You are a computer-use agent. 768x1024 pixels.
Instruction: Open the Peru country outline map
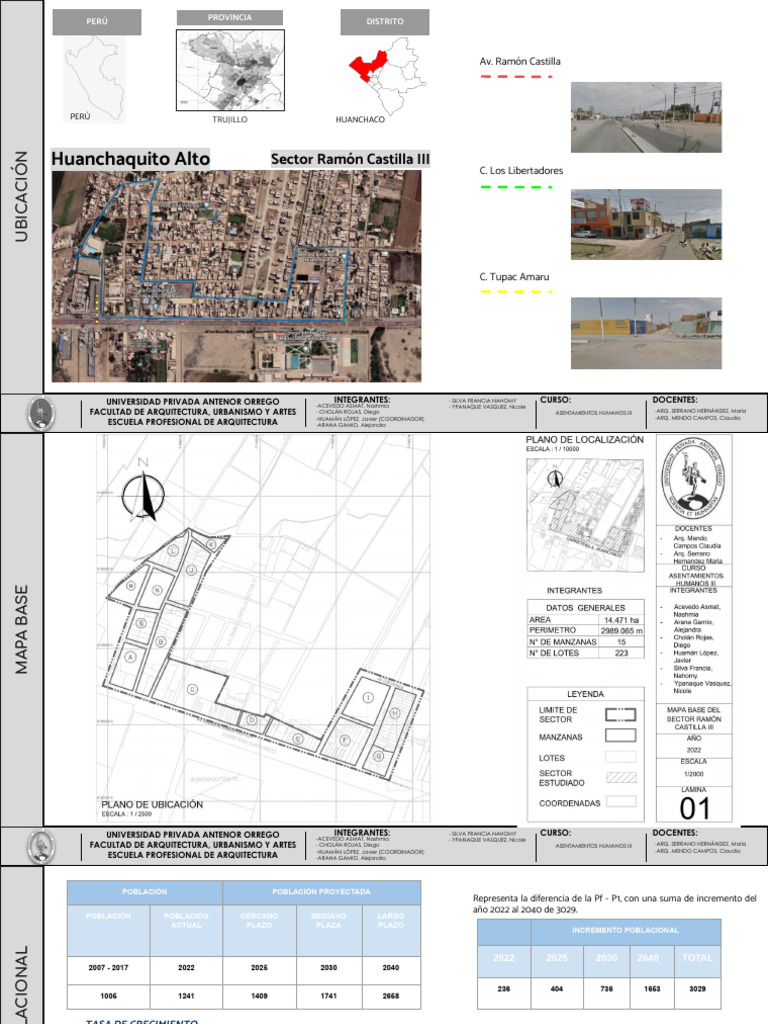[x=95, y=78]
